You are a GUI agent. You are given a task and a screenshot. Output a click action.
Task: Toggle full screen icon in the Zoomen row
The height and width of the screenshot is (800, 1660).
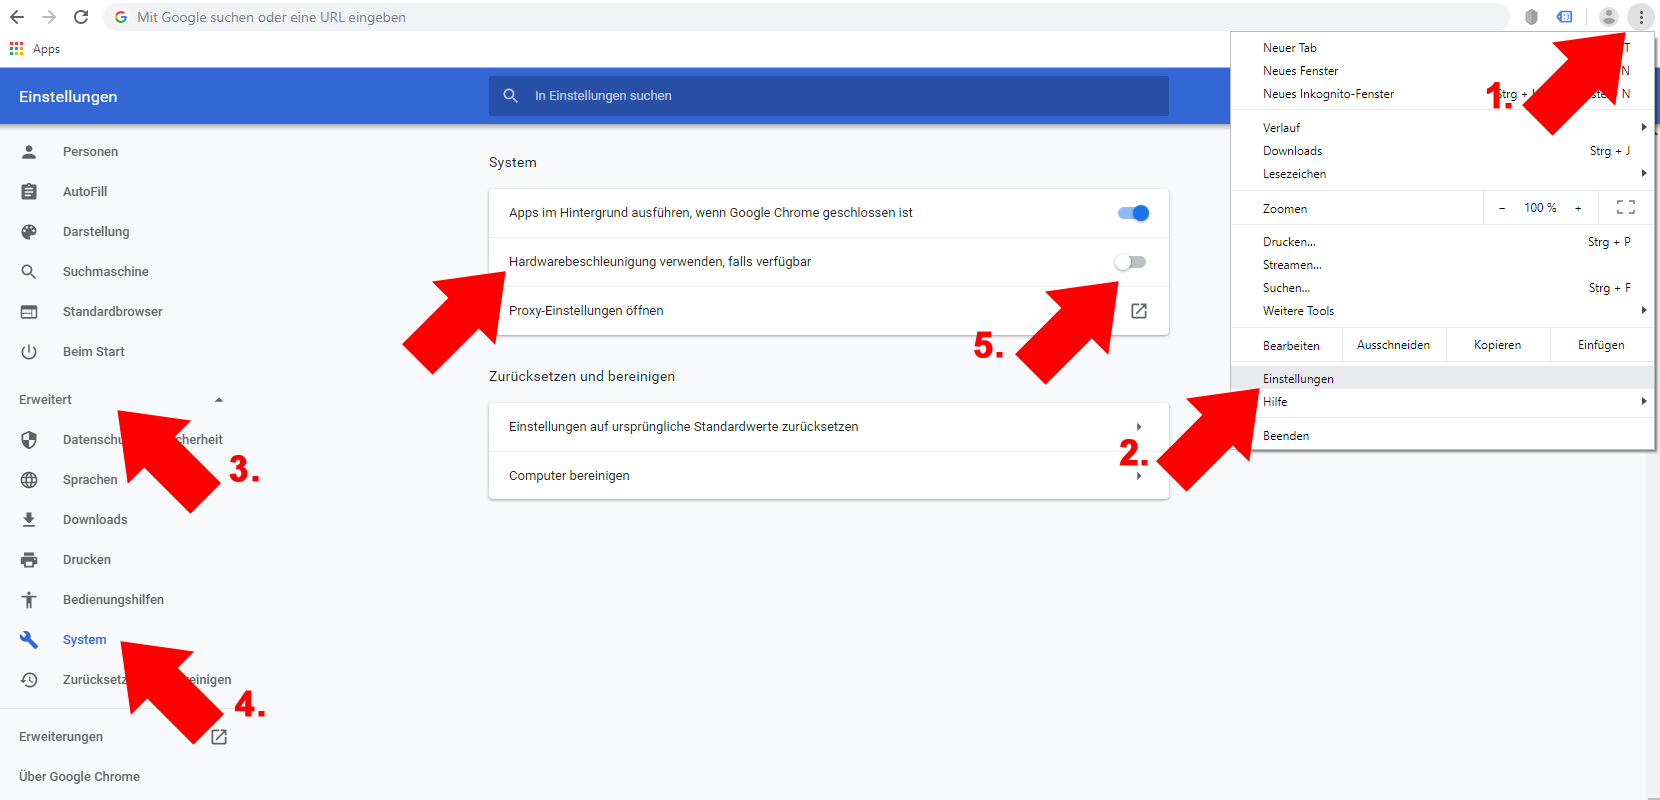click(x=1626, y=208)
